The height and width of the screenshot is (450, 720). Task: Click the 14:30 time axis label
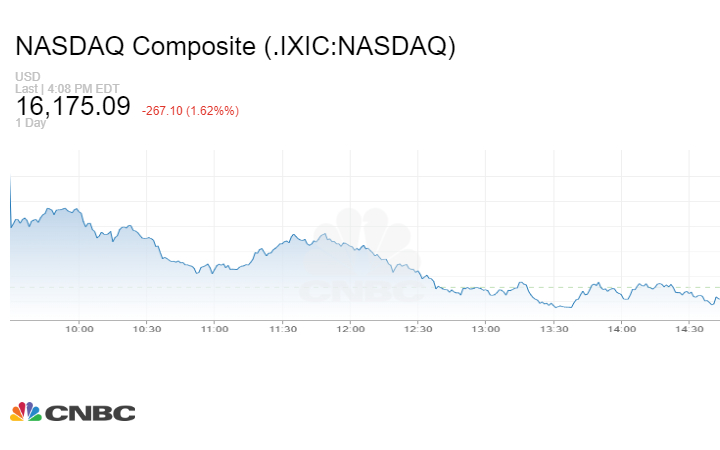click(689, 329)
